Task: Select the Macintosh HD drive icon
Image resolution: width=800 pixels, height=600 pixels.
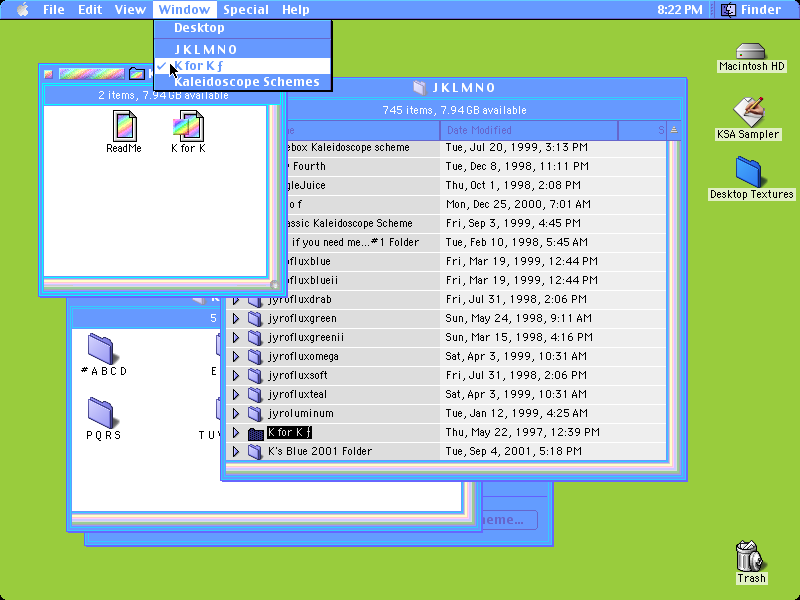Action: [x=751, y=51]
